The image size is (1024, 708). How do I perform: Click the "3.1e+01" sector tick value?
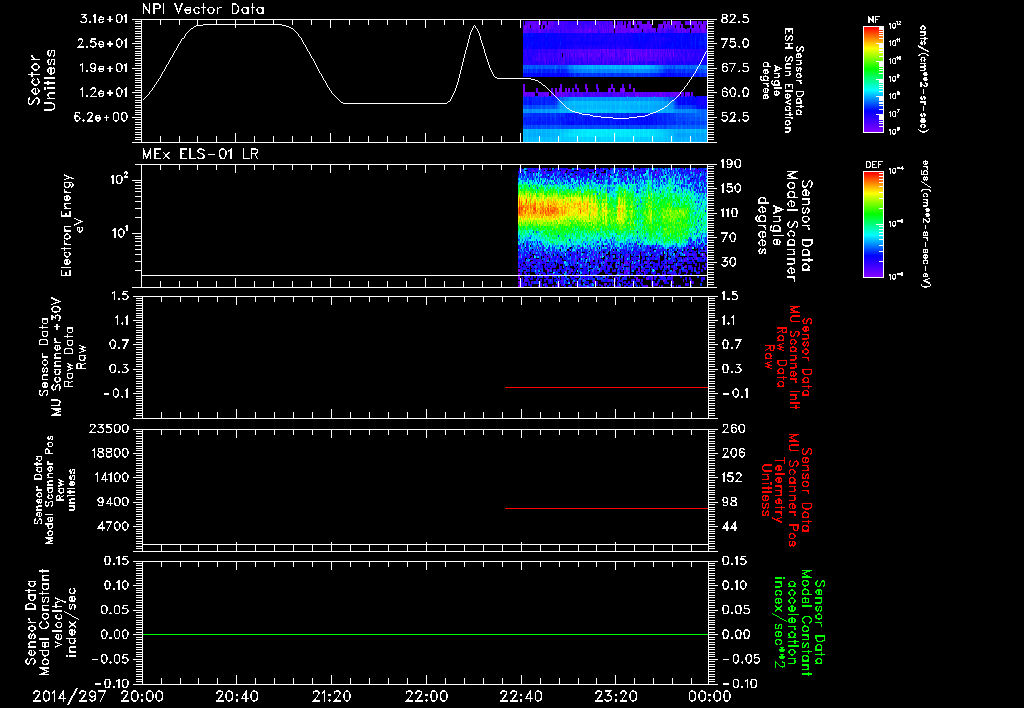tap(104, 19)
